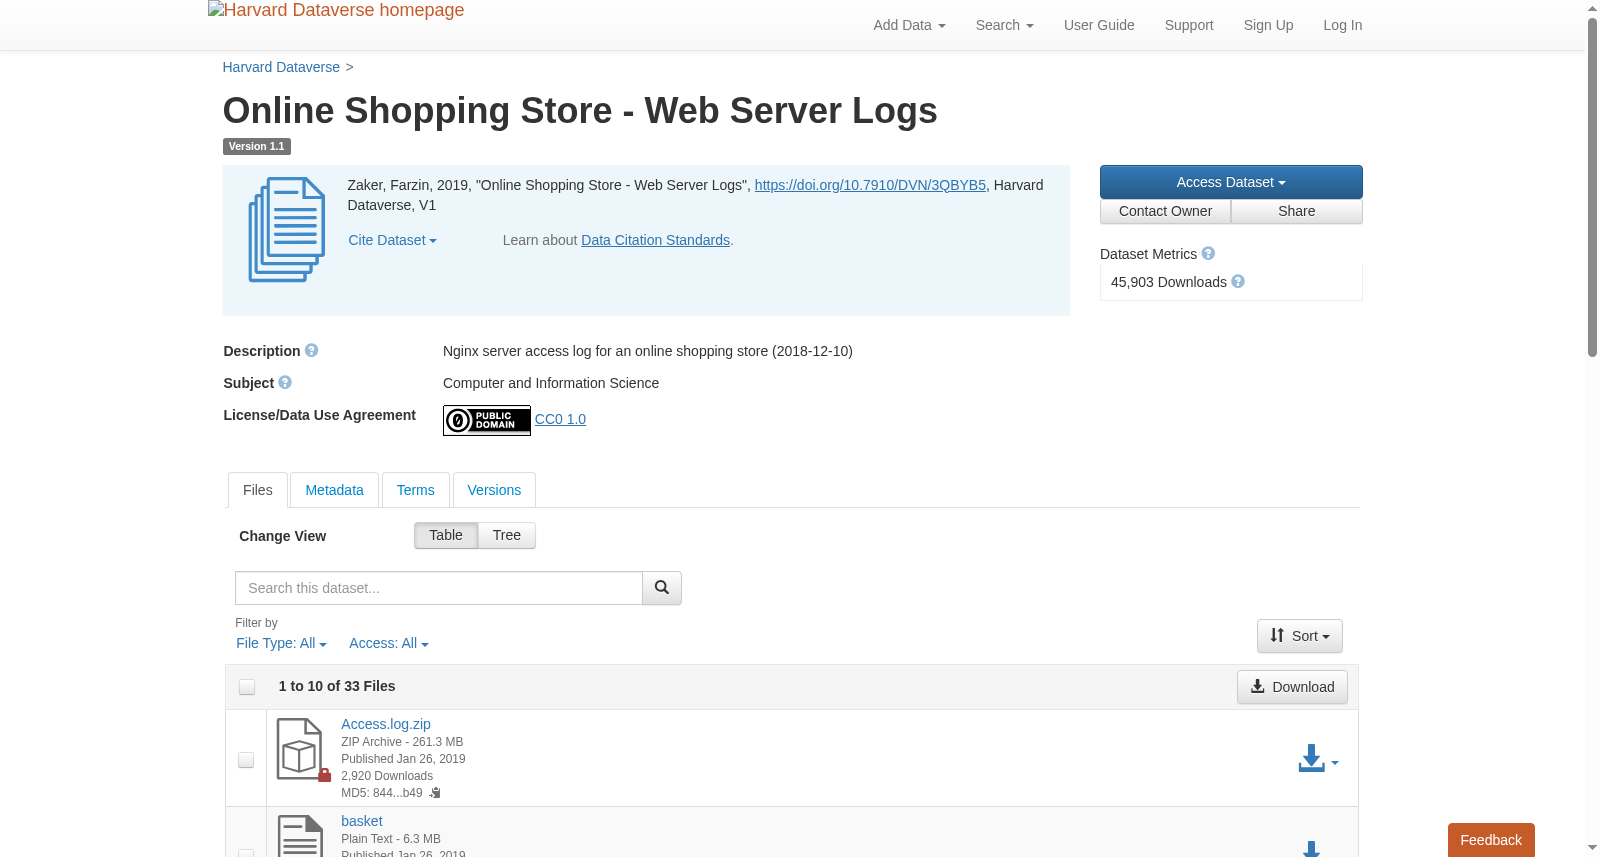1600x857 pixels.
Task: Switch to the Versions tab
Action: coord(494,490)
